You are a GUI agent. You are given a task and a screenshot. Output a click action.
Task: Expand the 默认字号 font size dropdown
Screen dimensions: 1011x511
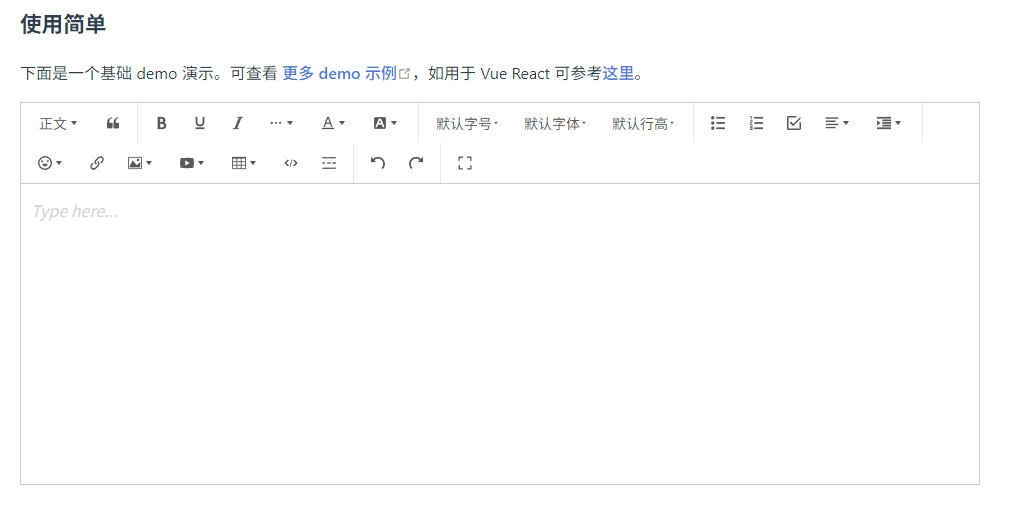click(467, 123)
